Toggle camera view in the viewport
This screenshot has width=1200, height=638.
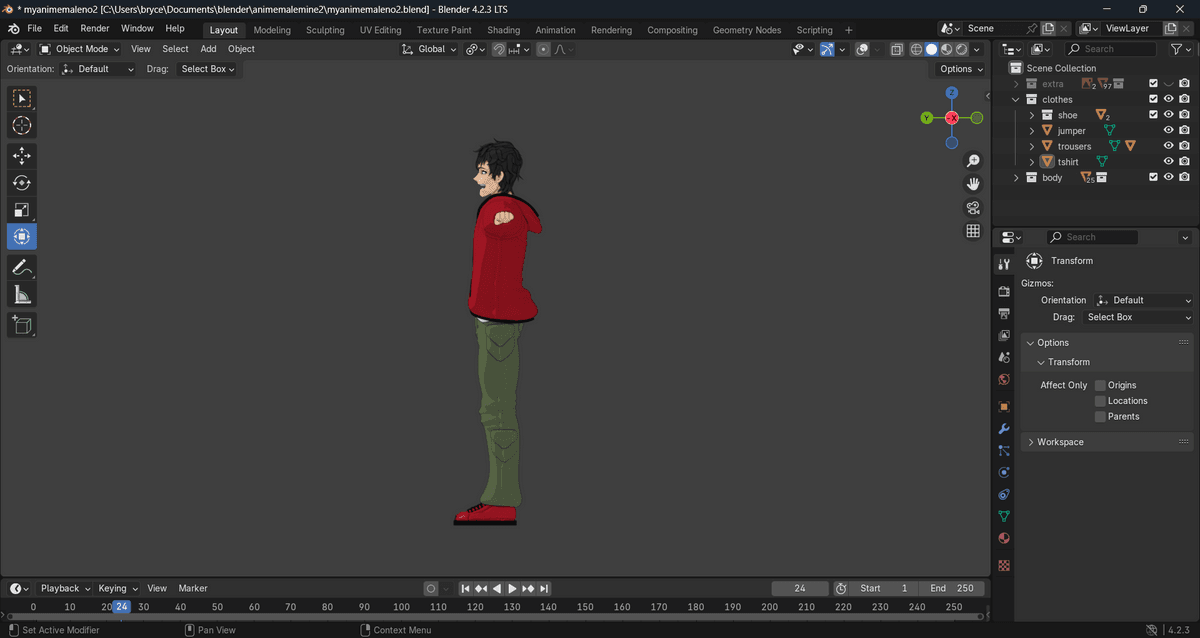click(x=972, y=208)
